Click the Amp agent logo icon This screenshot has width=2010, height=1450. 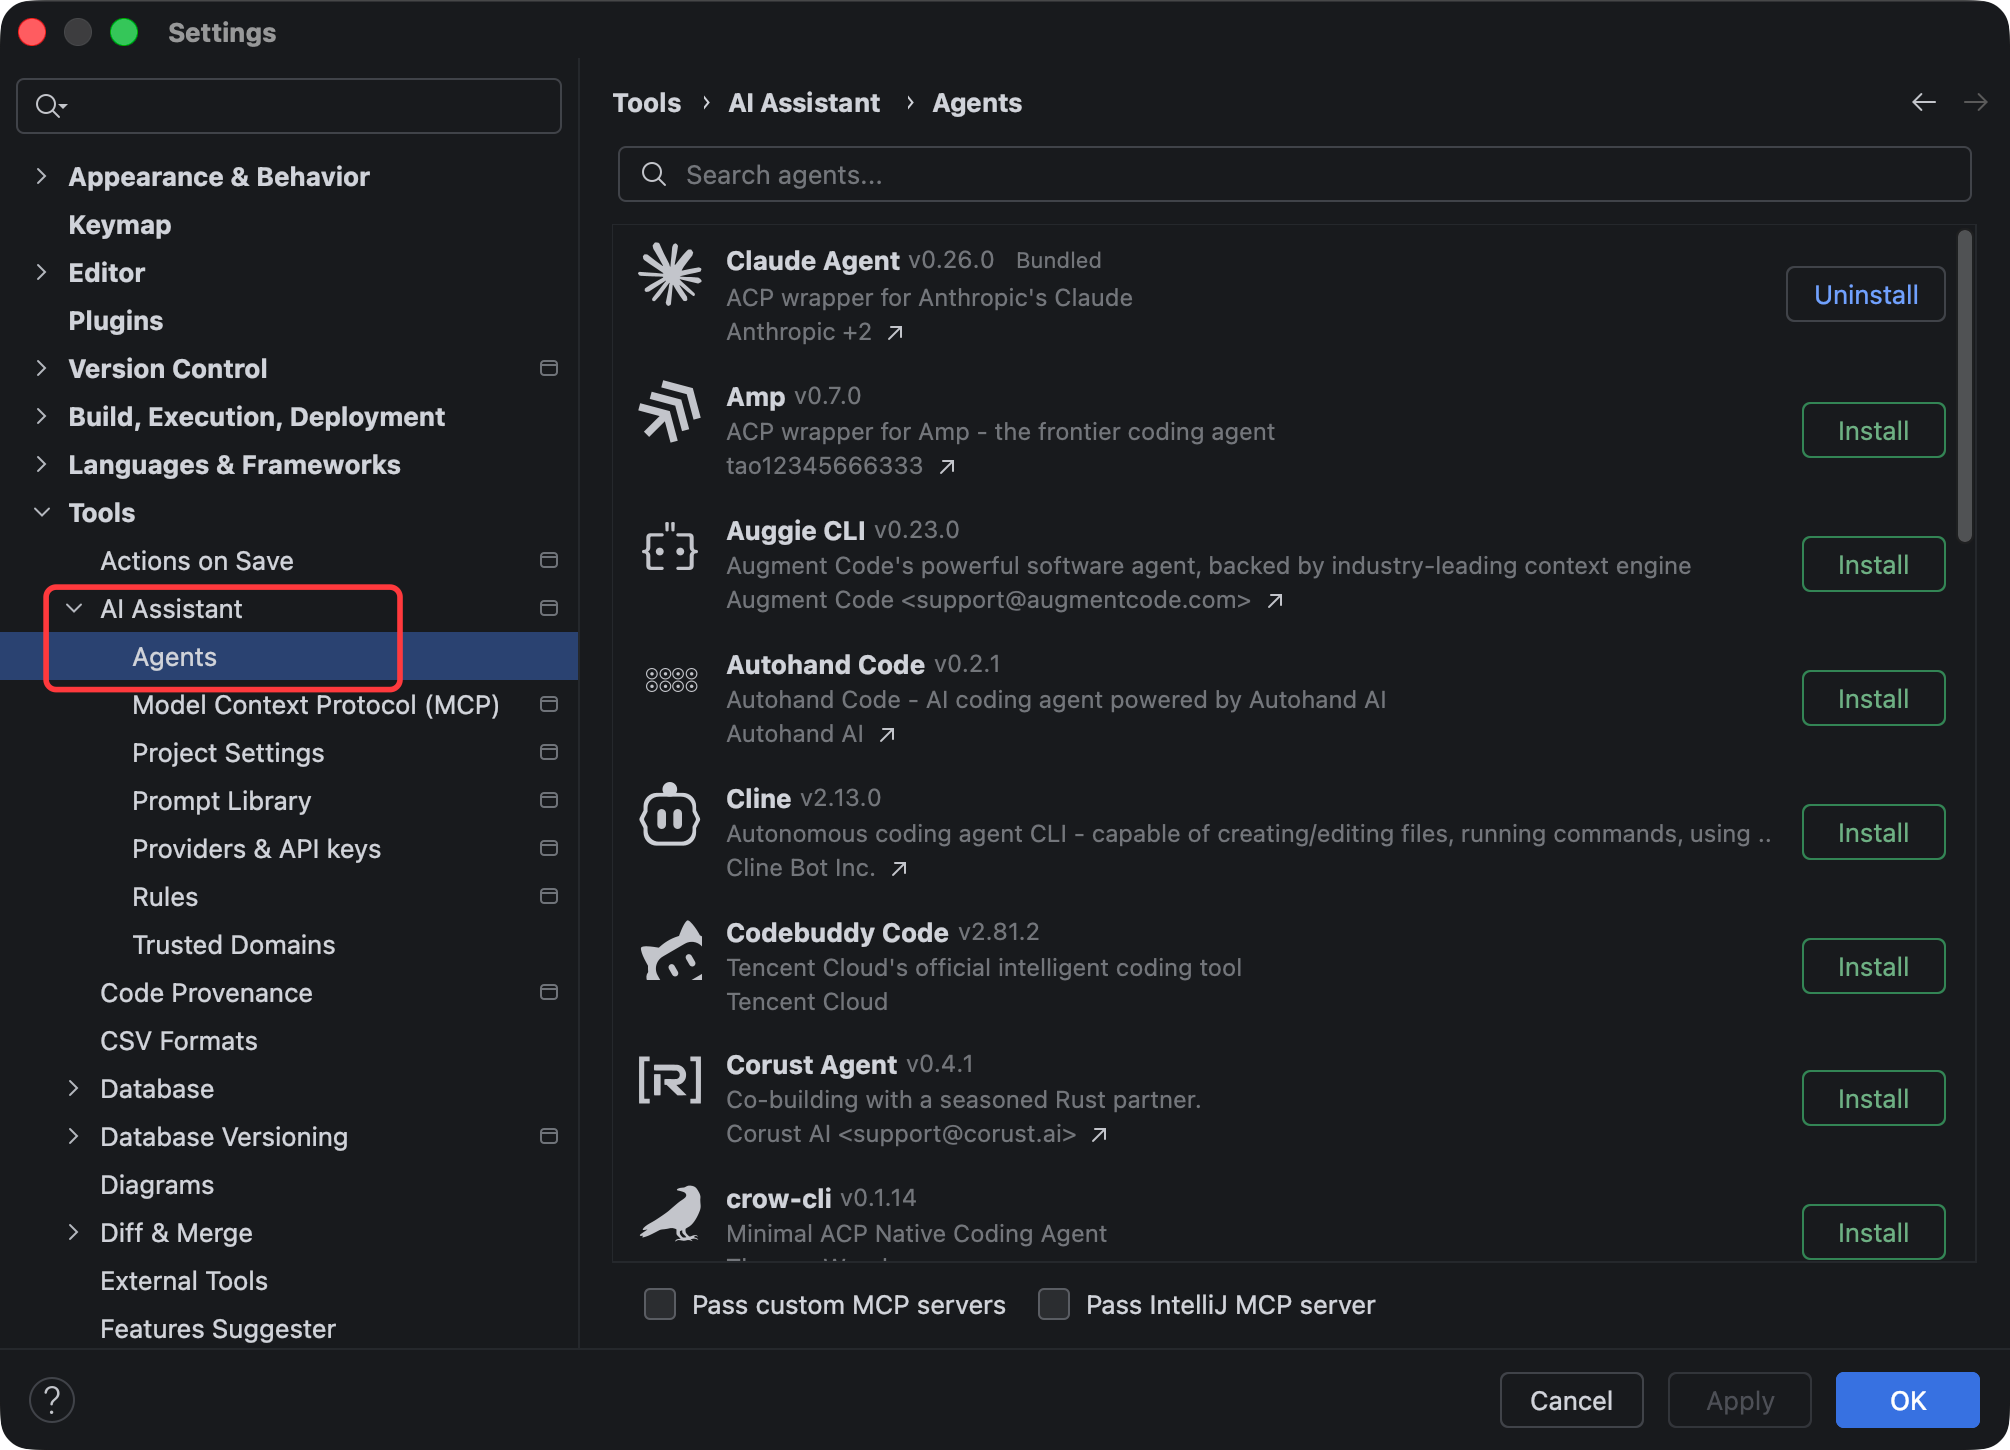coord(670,410)
